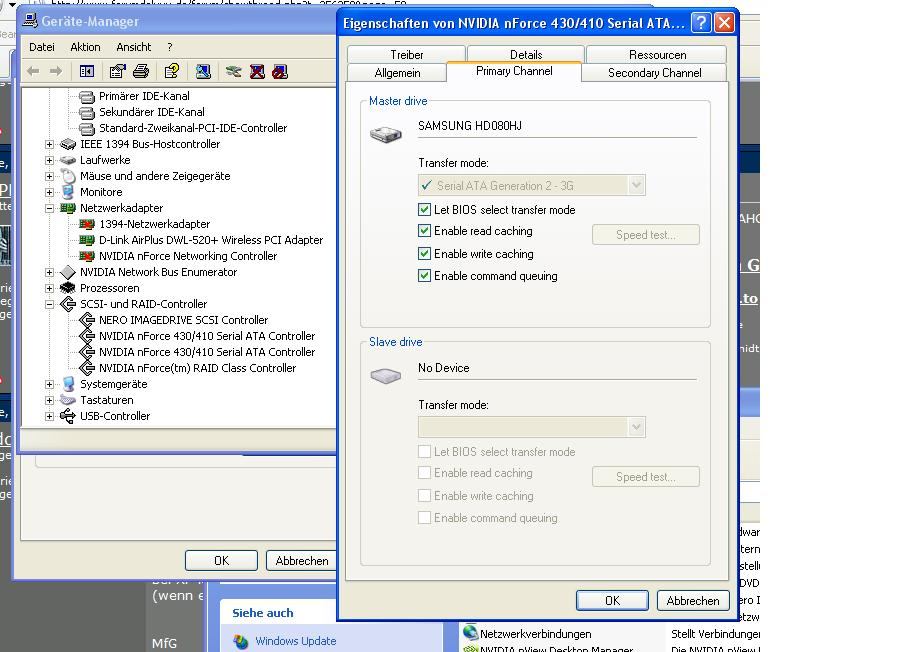
Task: Toggle master Enable write caching checkbox
Action: point(424,254)
